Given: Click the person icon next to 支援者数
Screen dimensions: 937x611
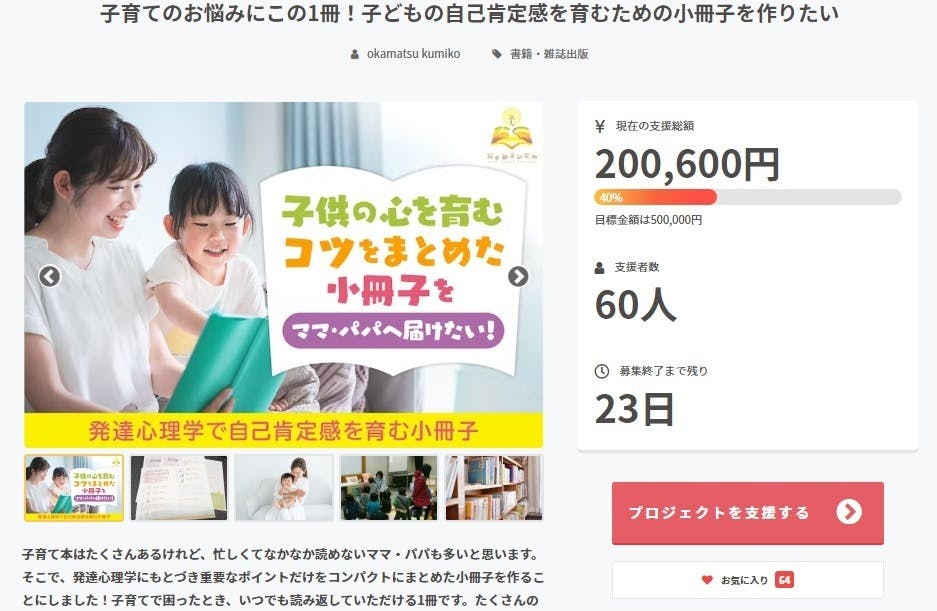Looking at the screenshot, I should (599, 268).
